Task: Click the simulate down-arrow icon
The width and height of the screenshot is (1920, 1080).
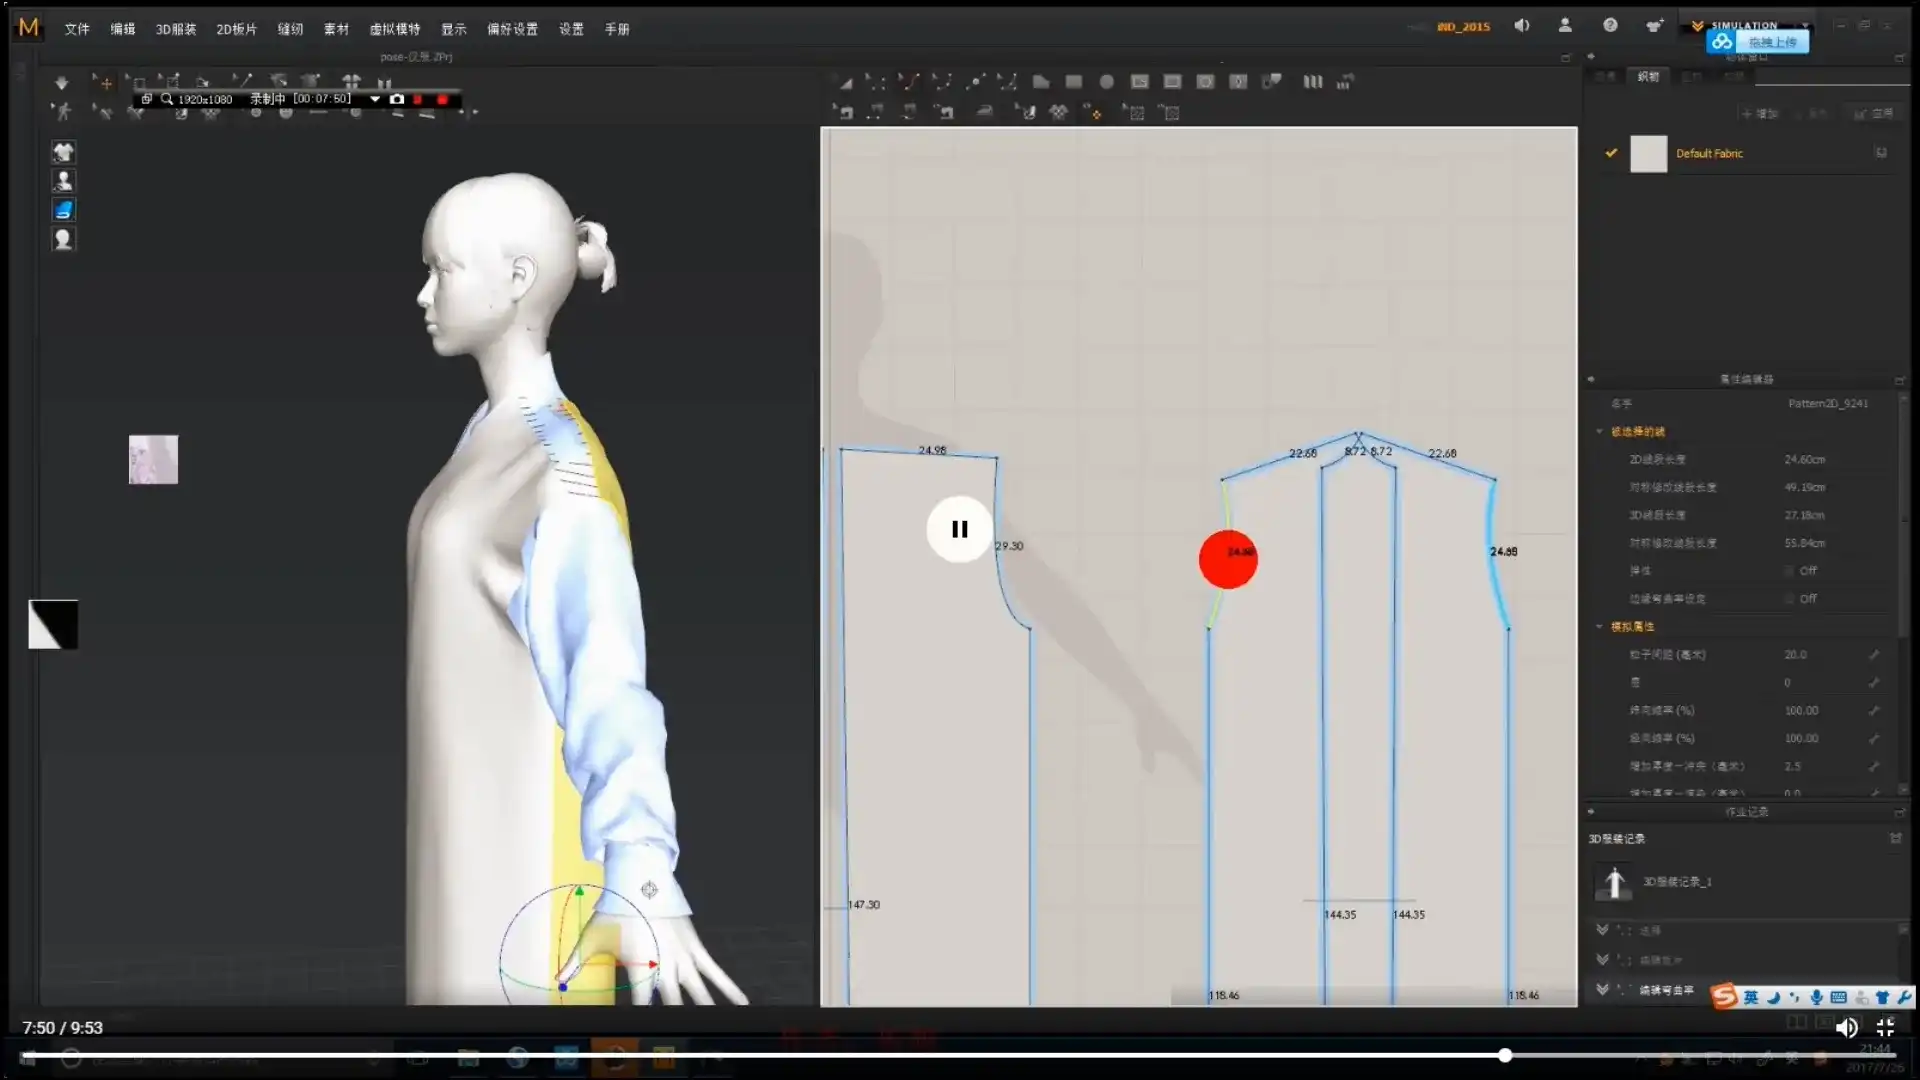Action: click(x=61, y=83)
